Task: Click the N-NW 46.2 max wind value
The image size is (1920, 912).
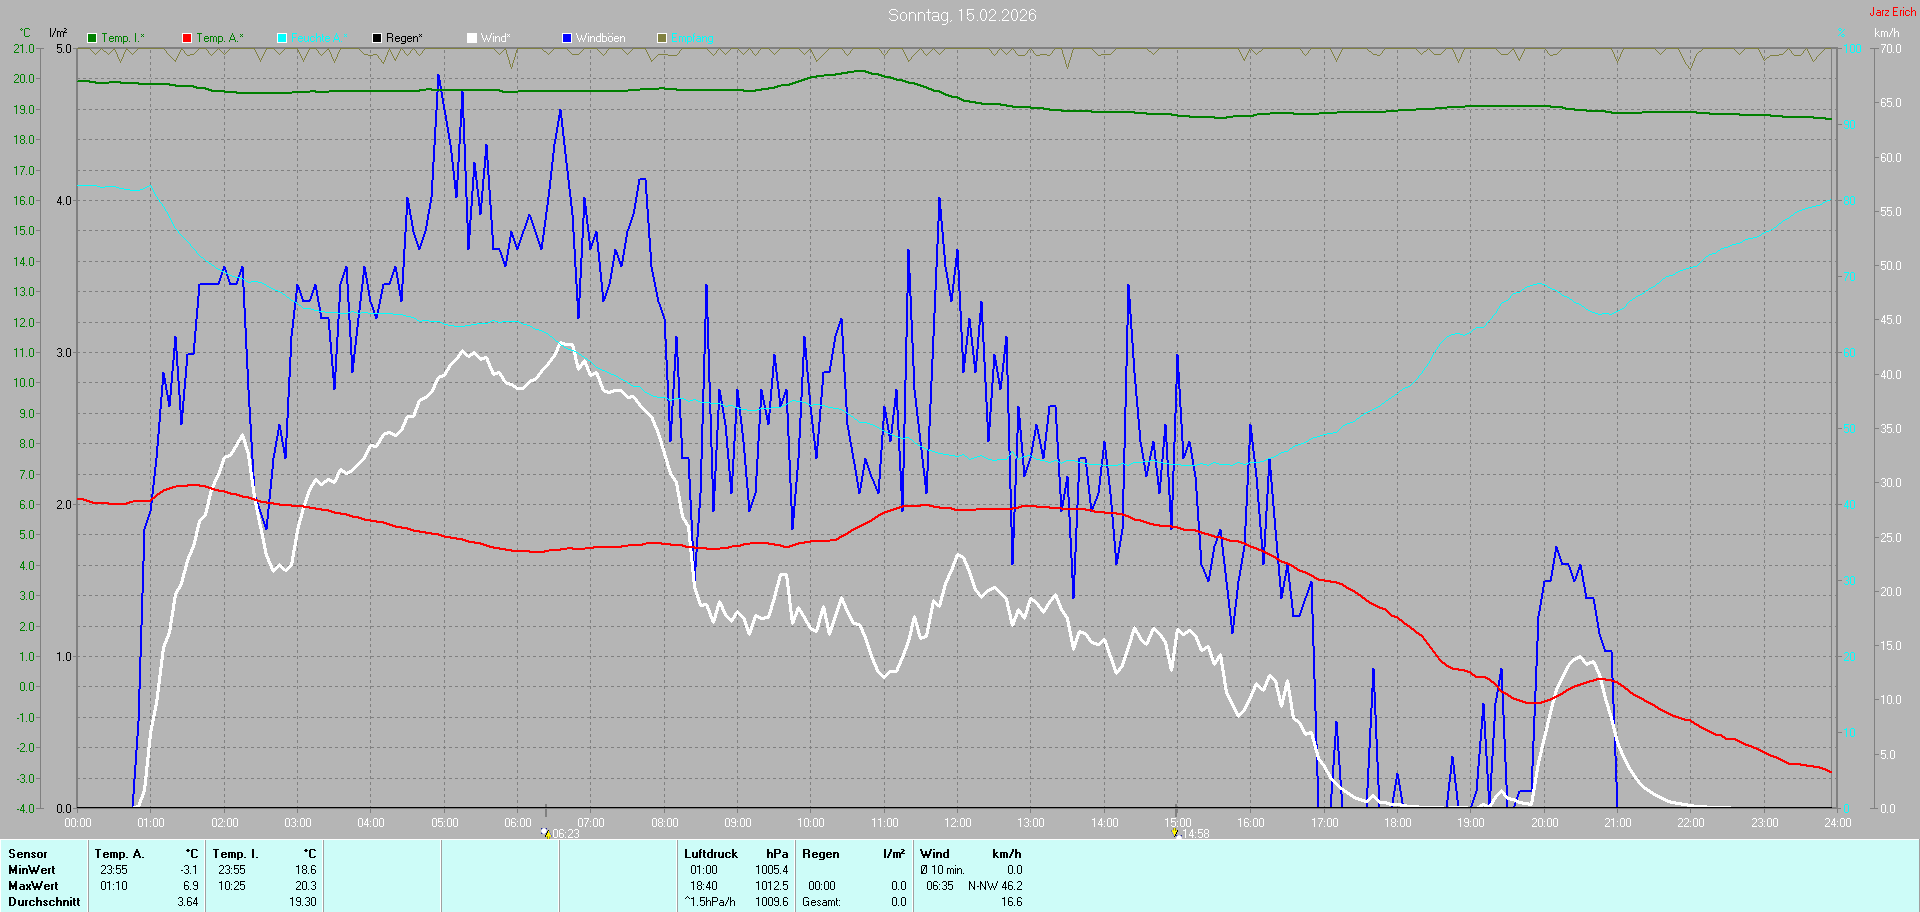Action: click(994, 886)
